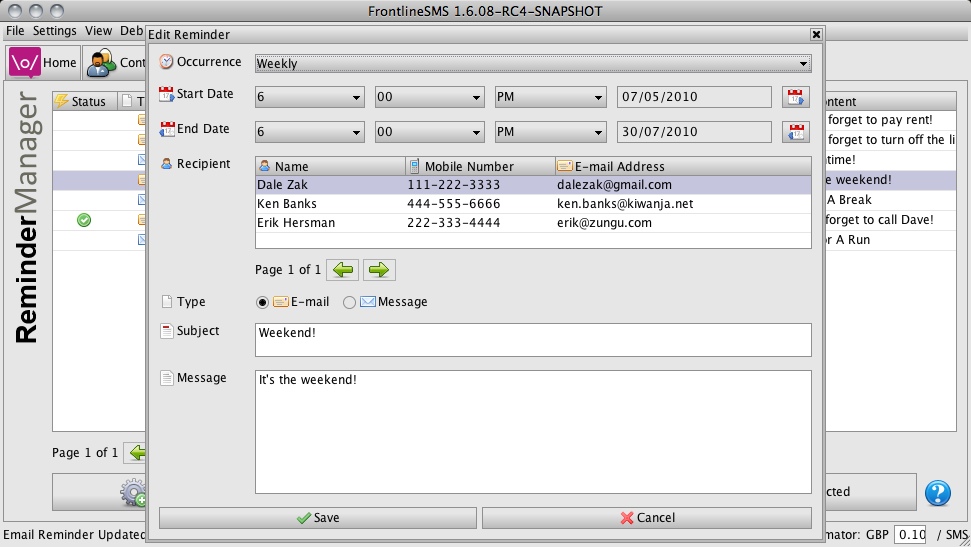Click the Status column header in background
The height and width of the screenshot is (547, 971).
[x=85, y=102]
